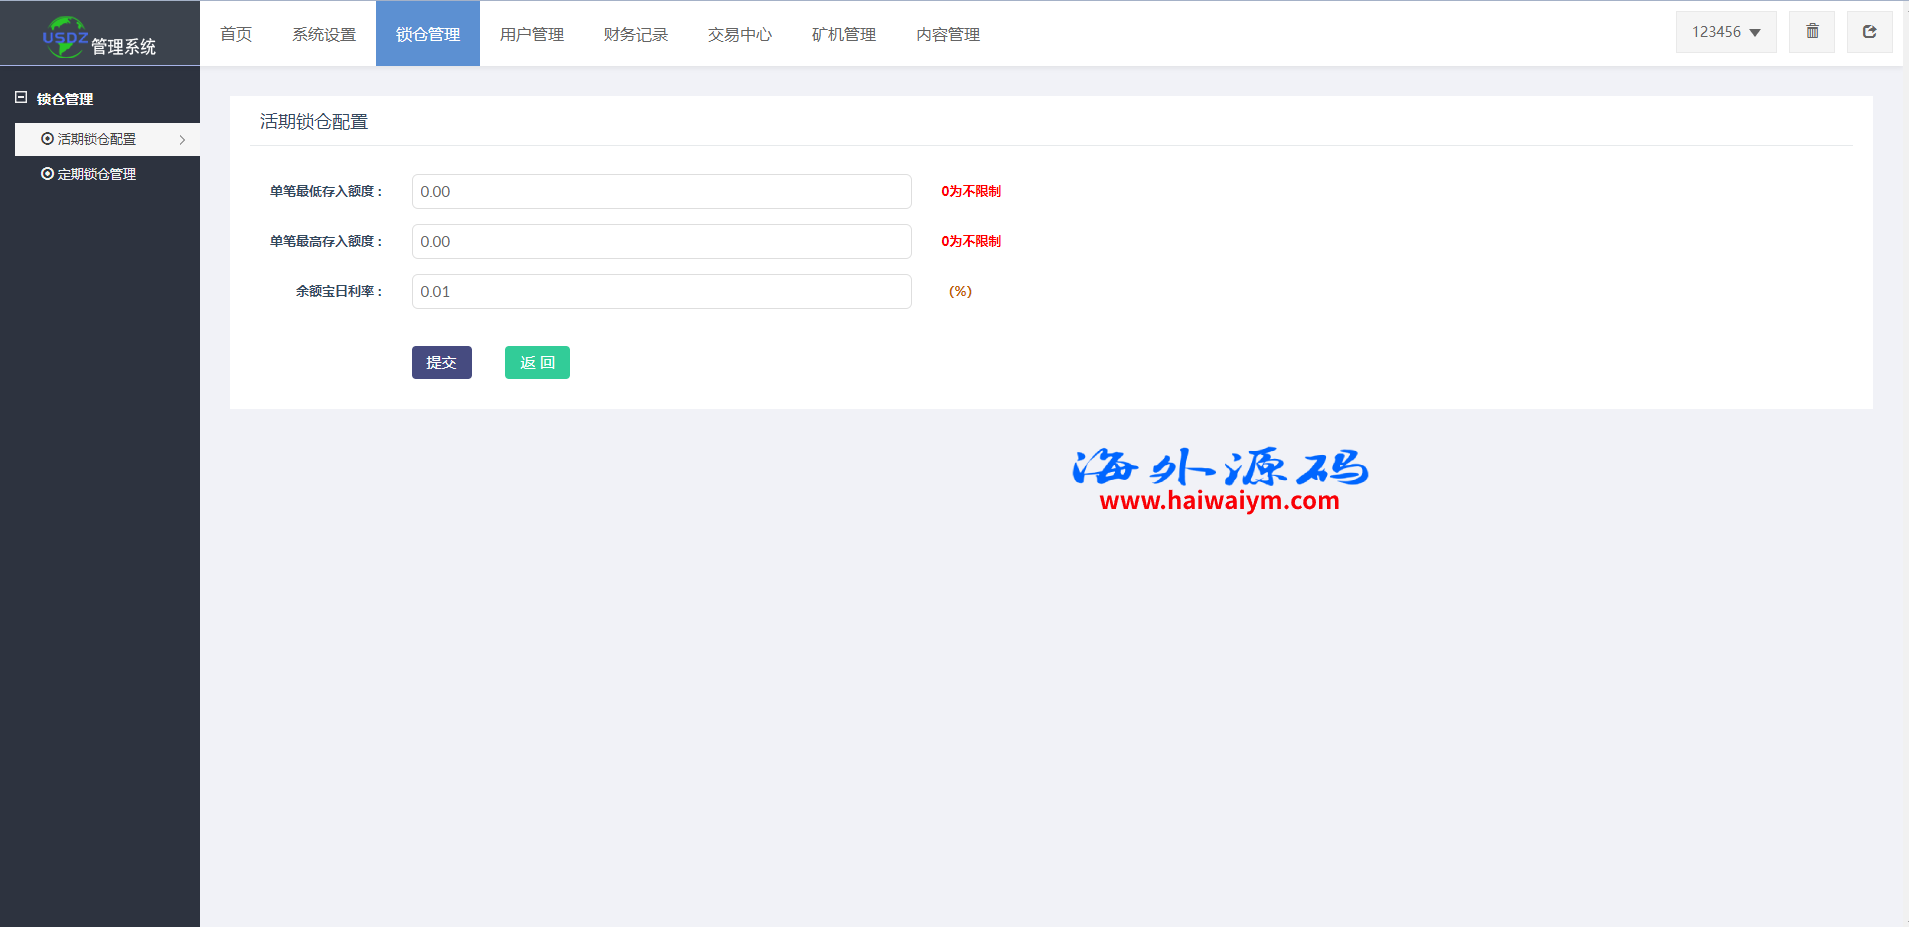Open the 矿机管理 section
1909x927 pixels.
(x=844, y=34)
